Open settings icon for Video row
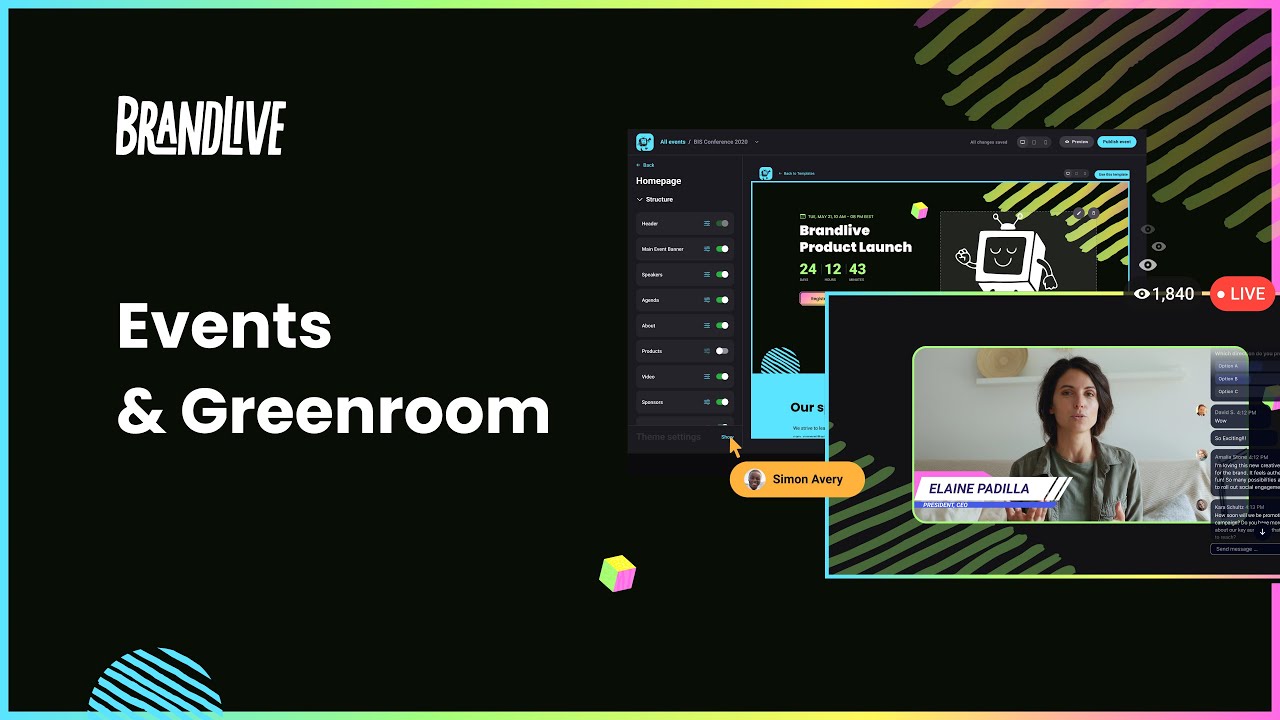This screenshot has height=720, width=1280. (707, 377)
